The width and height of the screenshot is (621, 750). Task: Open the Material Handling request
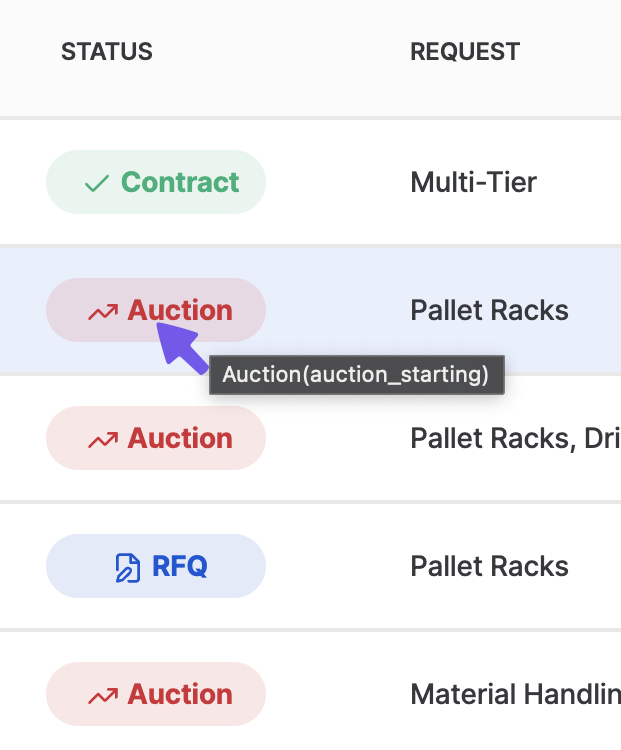tap(516, 694)
